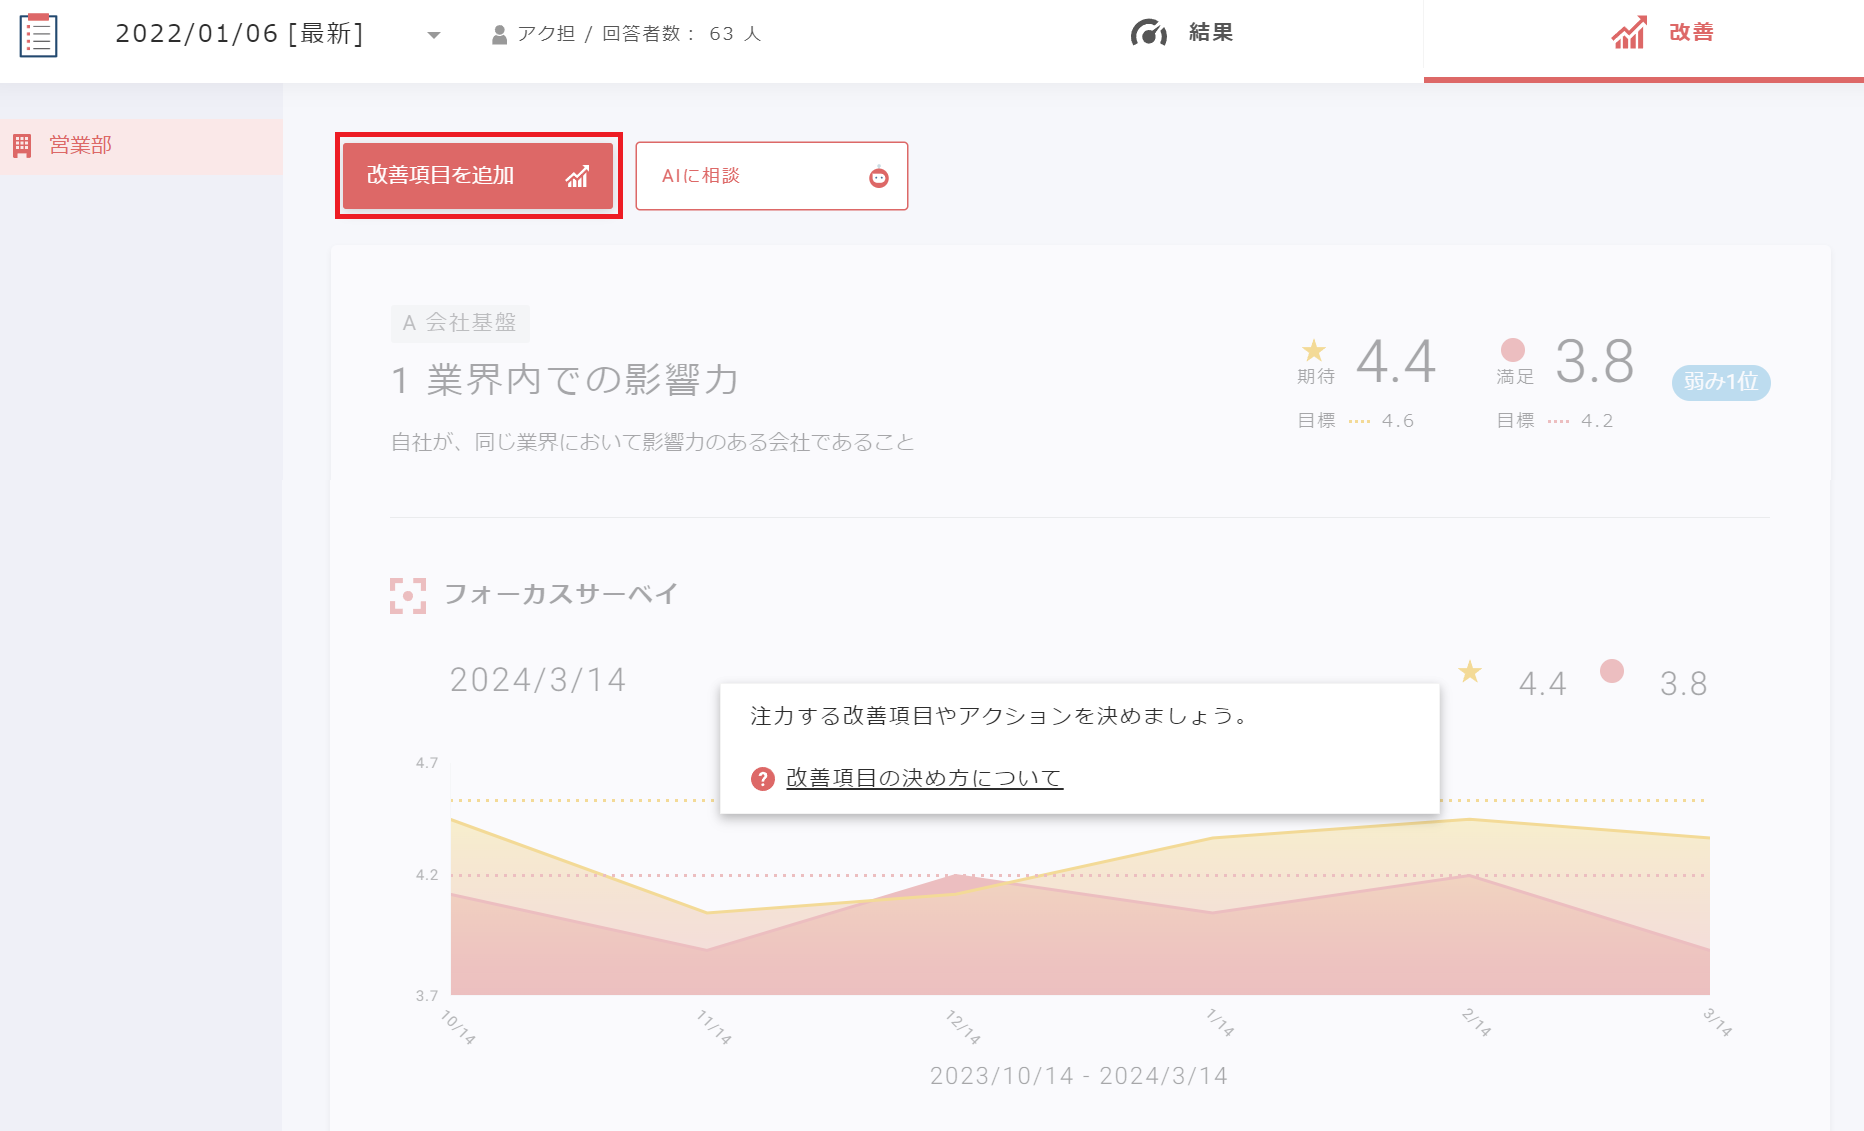Click the 弱み1位 badge

pyautogui.click(x=1720, y=383)
